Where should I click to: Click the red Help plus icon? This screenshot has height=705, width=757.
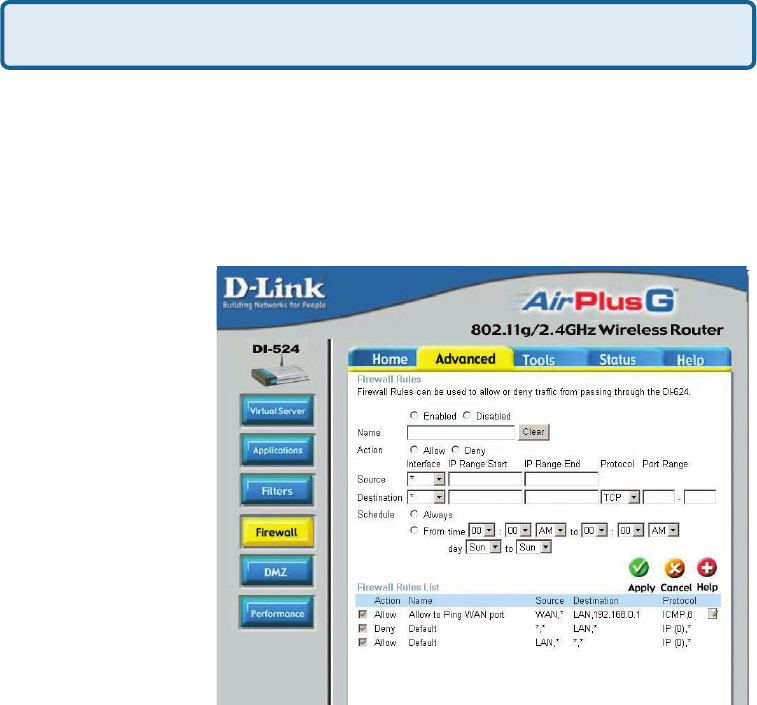[x=707, y=568]
